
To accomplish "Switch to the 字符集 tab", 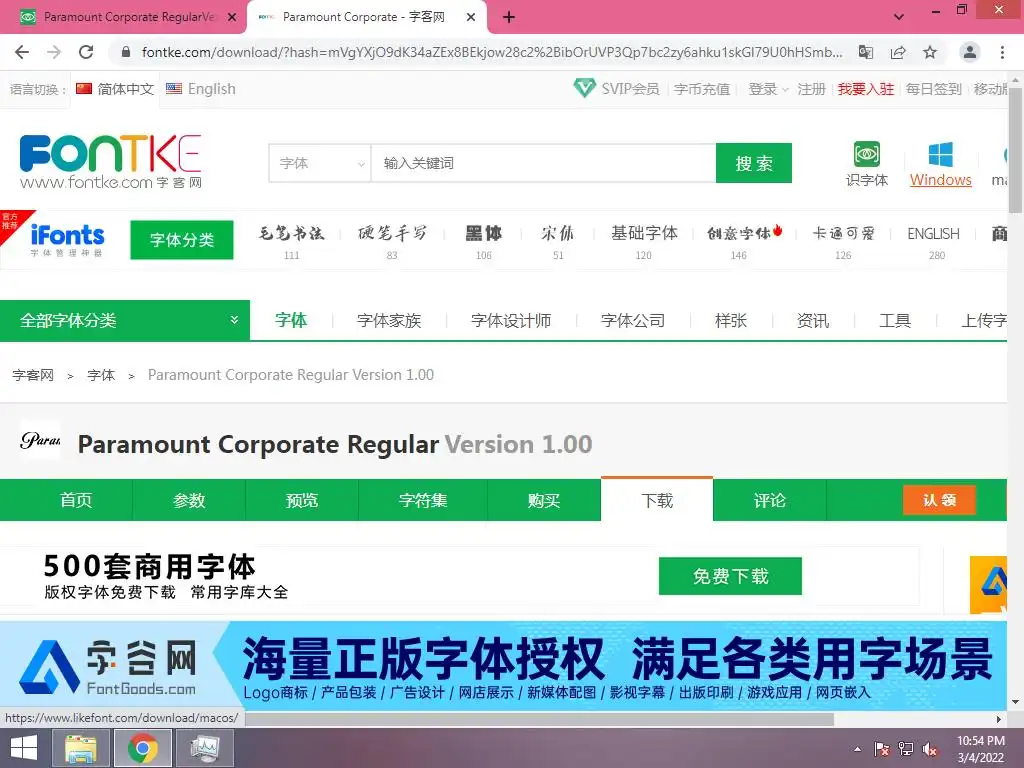I will point(423,500).
